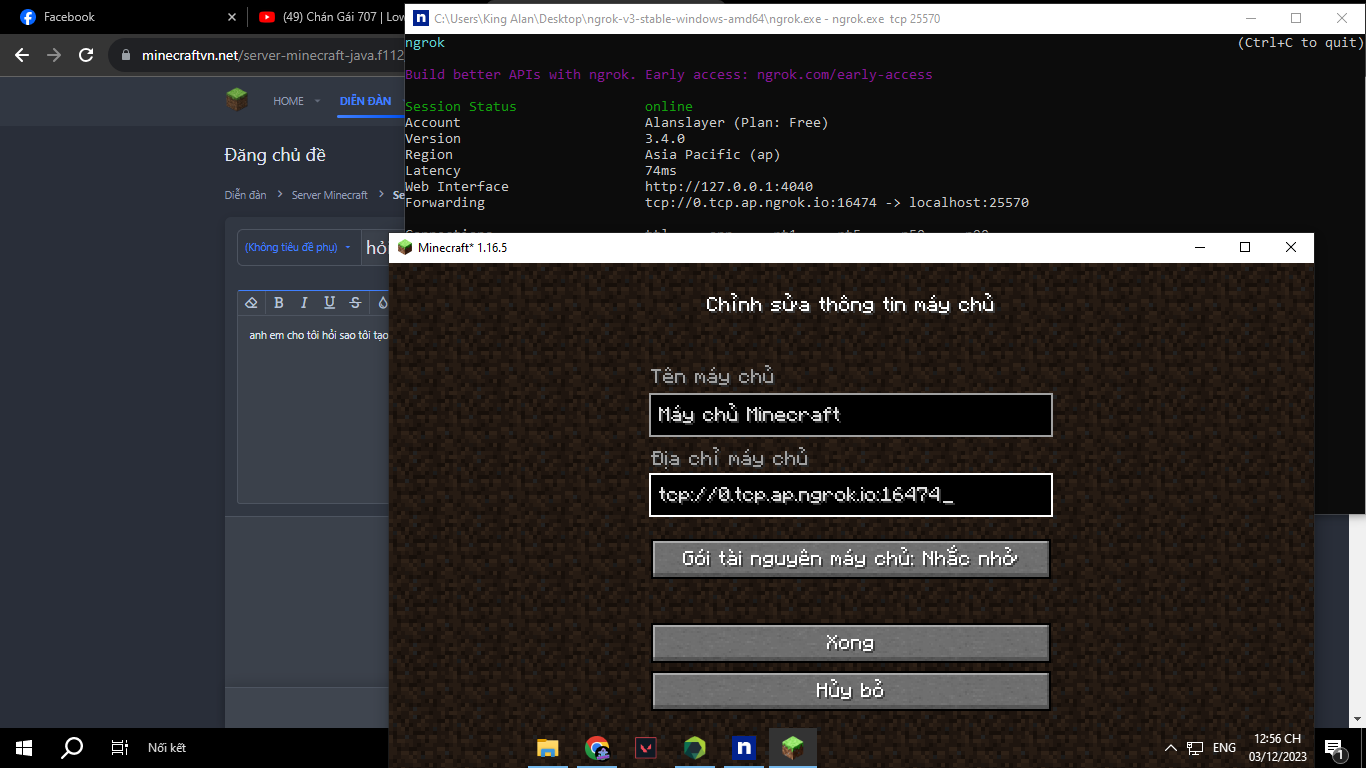Click the 74ms latency value in ngrok

click(x=661, y=171)
